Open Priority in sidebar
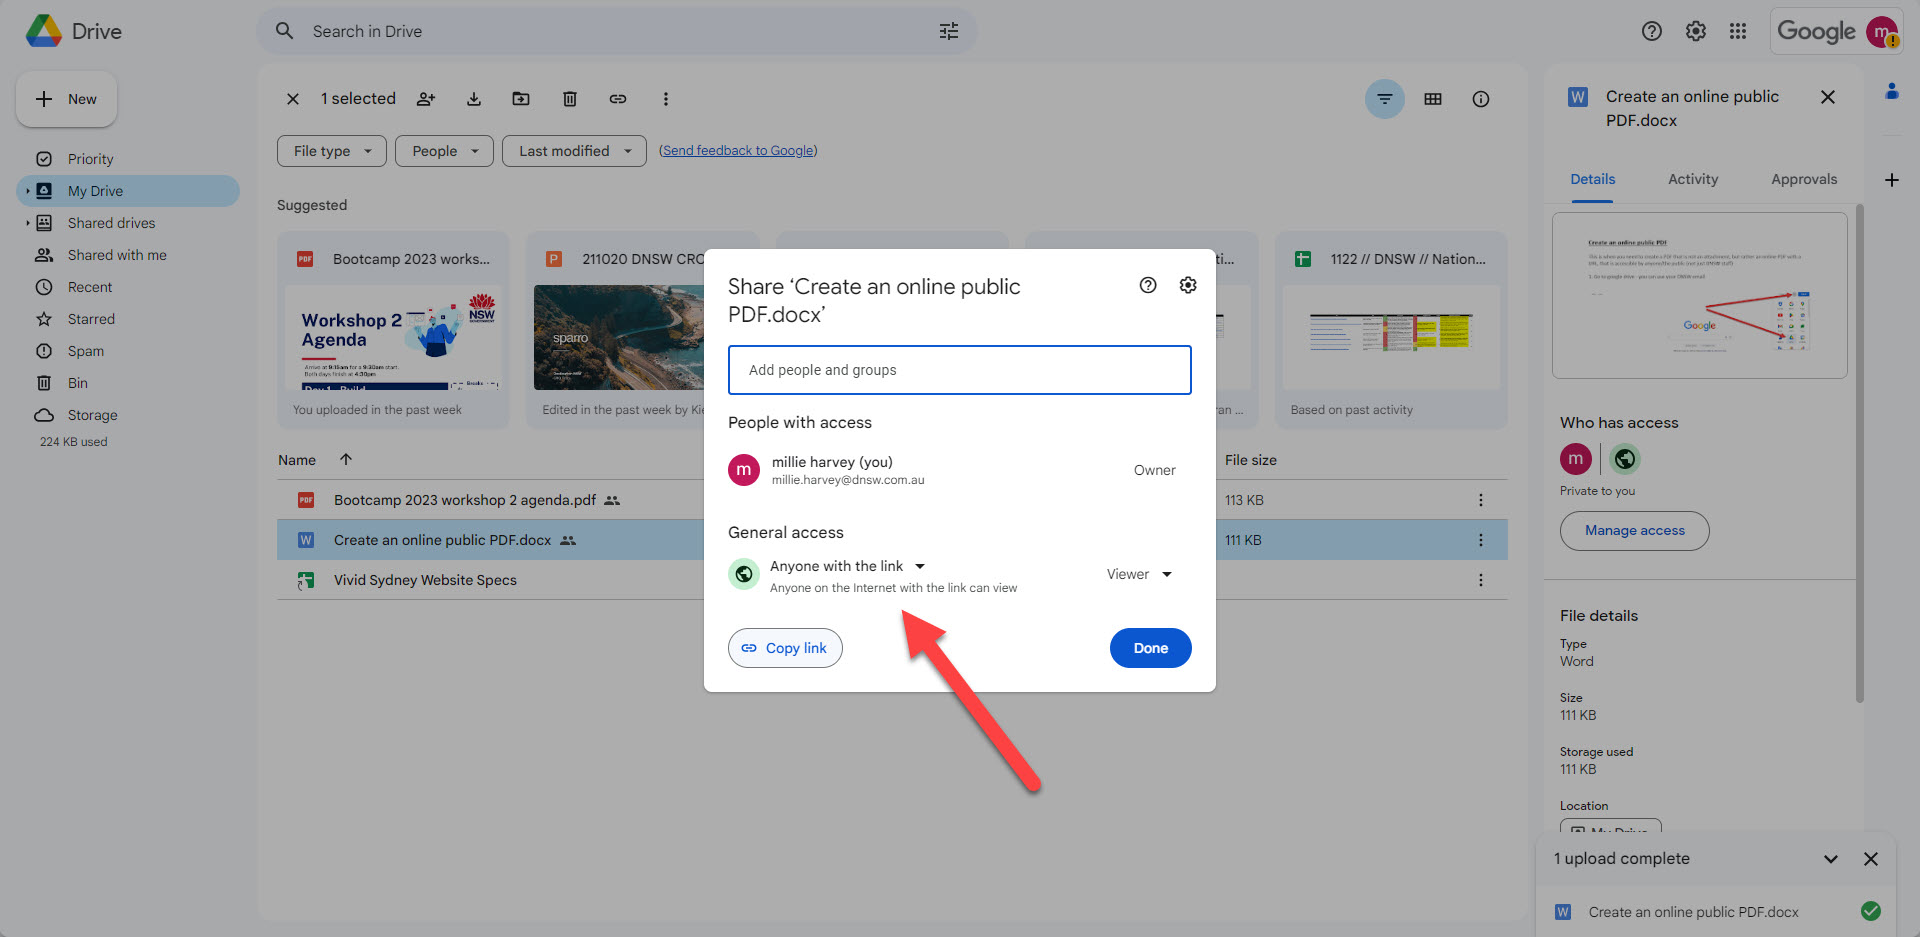Screen dimensions: 1920x937 (x=128, y=159)
